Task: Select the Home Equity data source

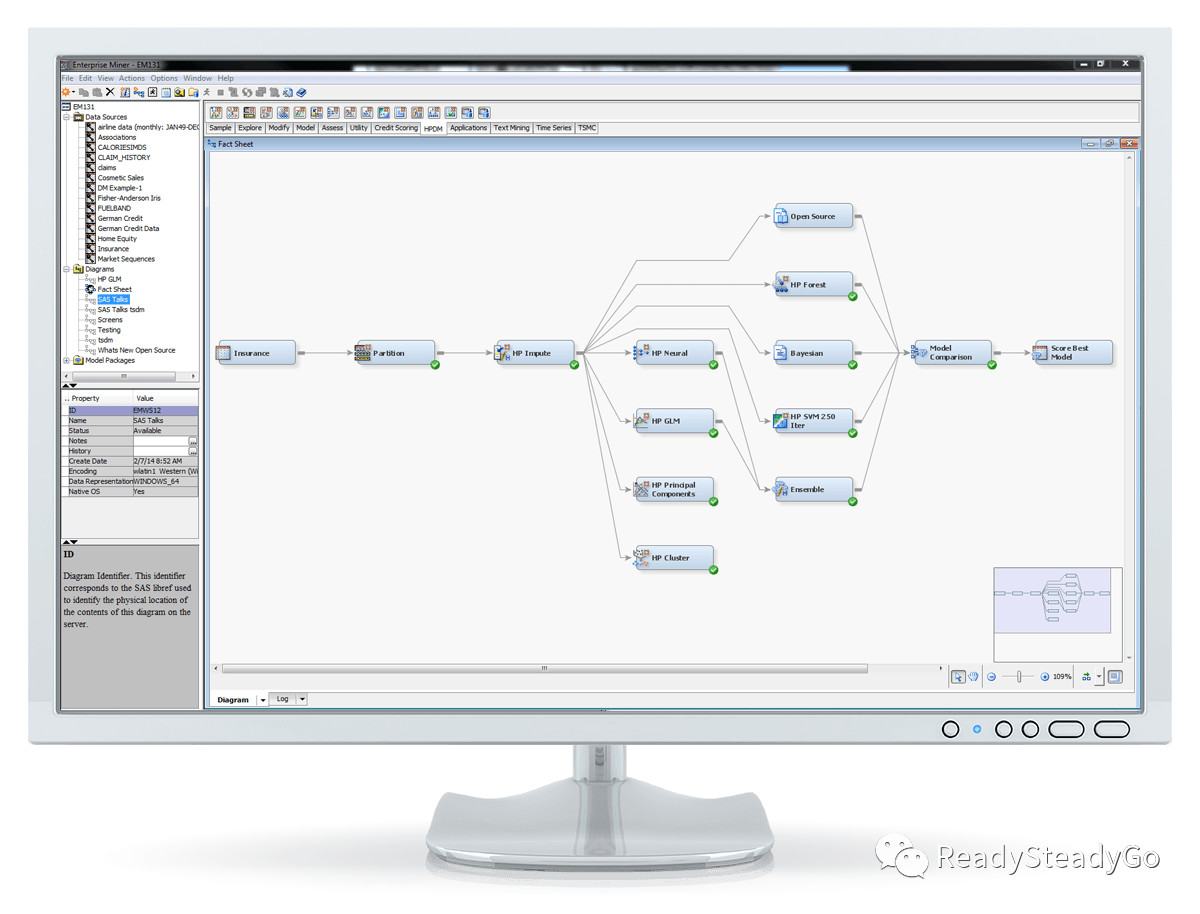Action: (117, 239)
